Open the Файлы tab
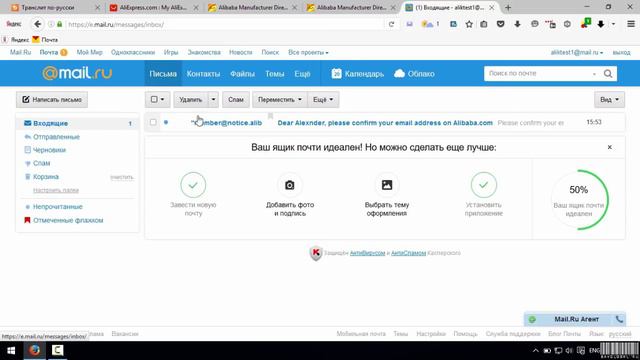Screen dimensions: 640x360 [242, 73]
